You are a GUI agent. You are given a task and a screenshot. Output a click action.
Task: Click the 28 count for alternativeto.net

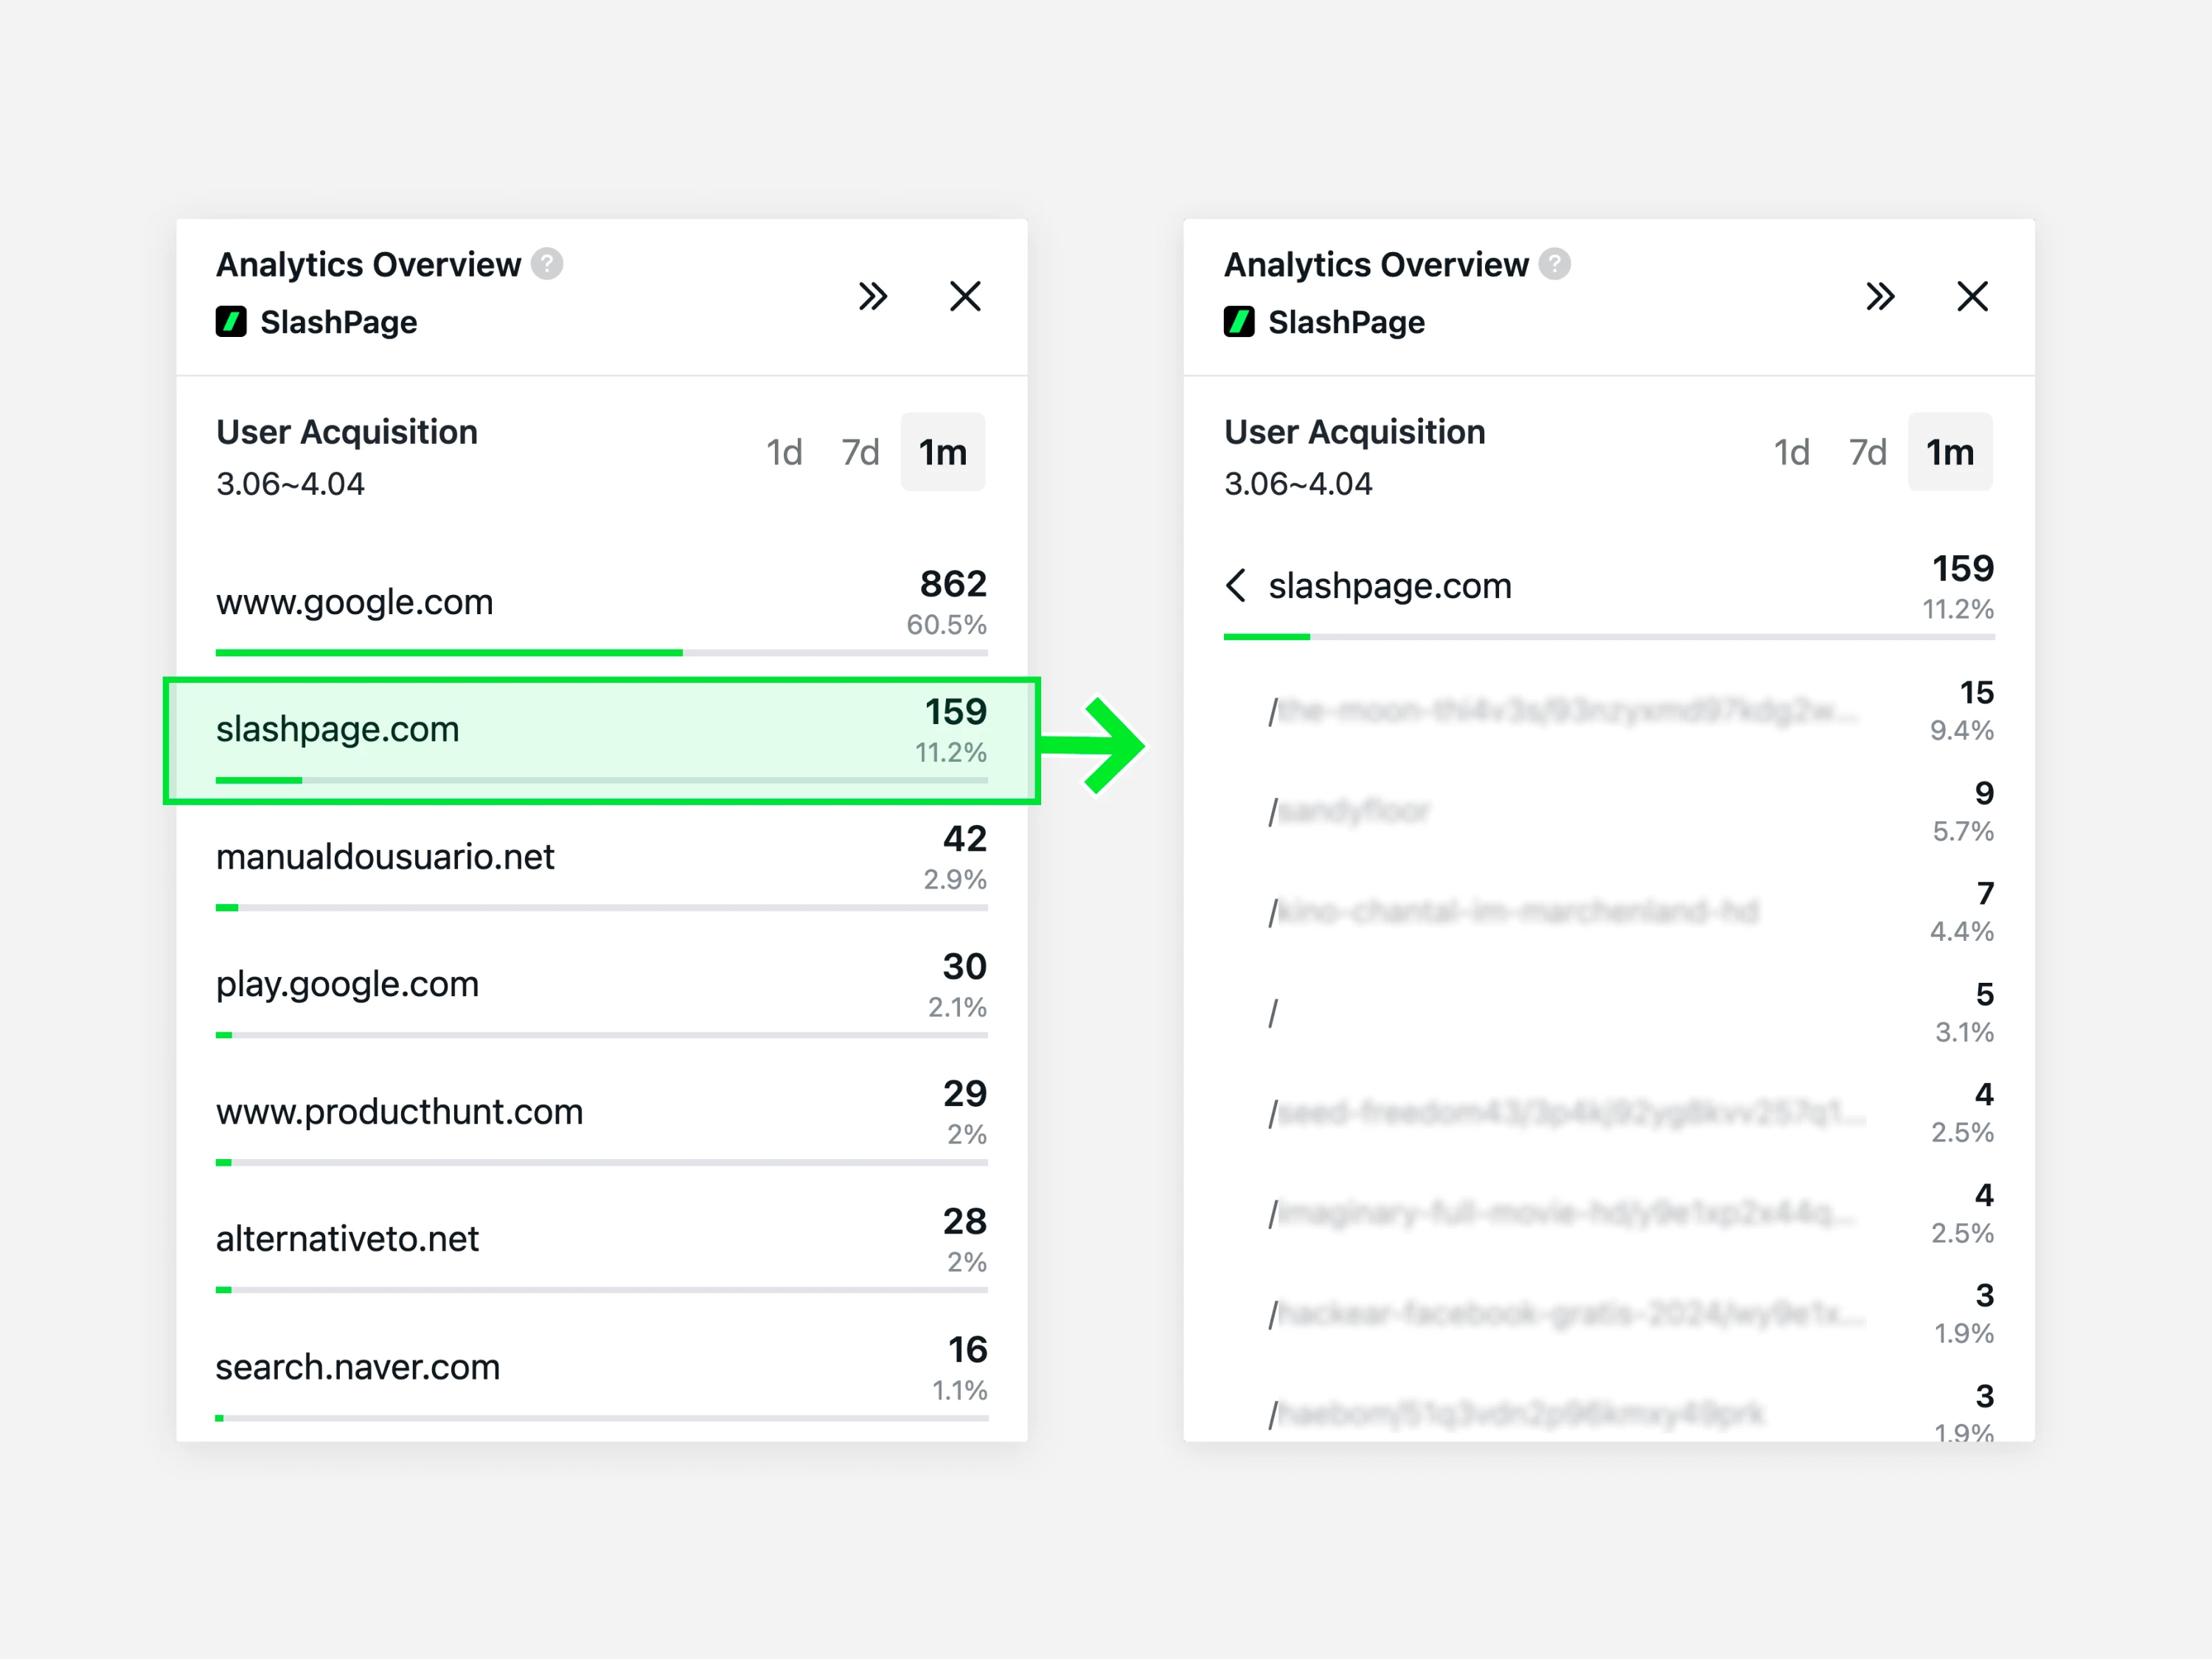[965, 1221]
